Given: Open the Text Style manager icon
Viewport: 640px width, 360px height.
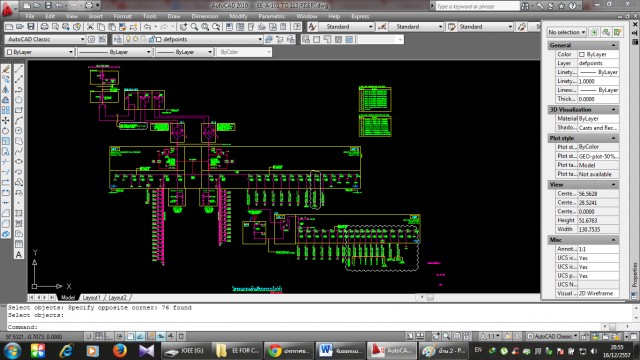Looking at the screenshot, I should pos(312,27).
